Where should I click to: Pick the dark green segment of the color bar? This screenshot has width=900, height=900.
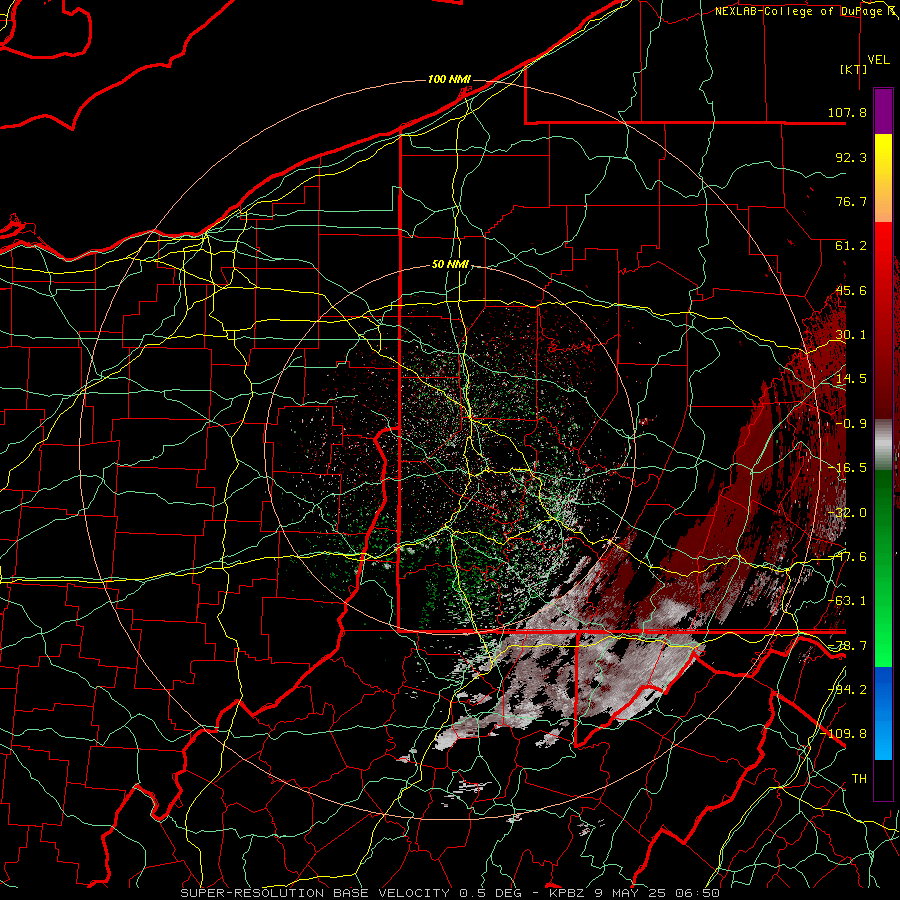883,499
